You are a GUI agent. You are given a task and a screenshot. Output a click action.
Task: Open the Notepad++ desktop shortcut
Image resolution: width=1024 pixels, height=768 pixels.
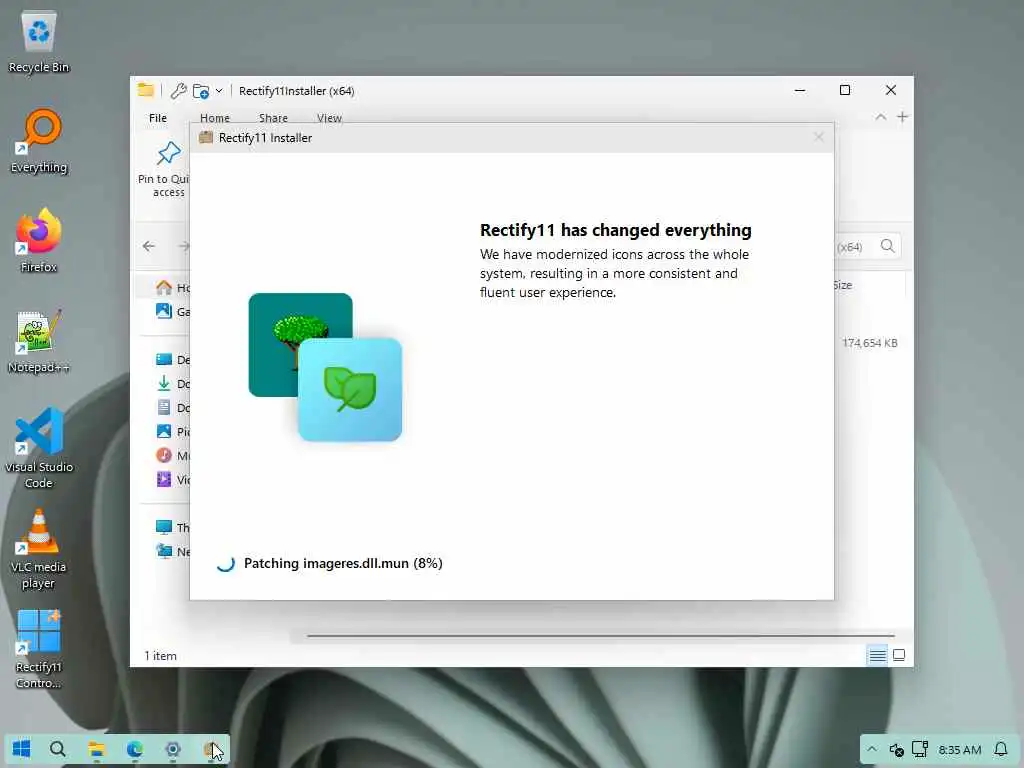pos(39,342)
